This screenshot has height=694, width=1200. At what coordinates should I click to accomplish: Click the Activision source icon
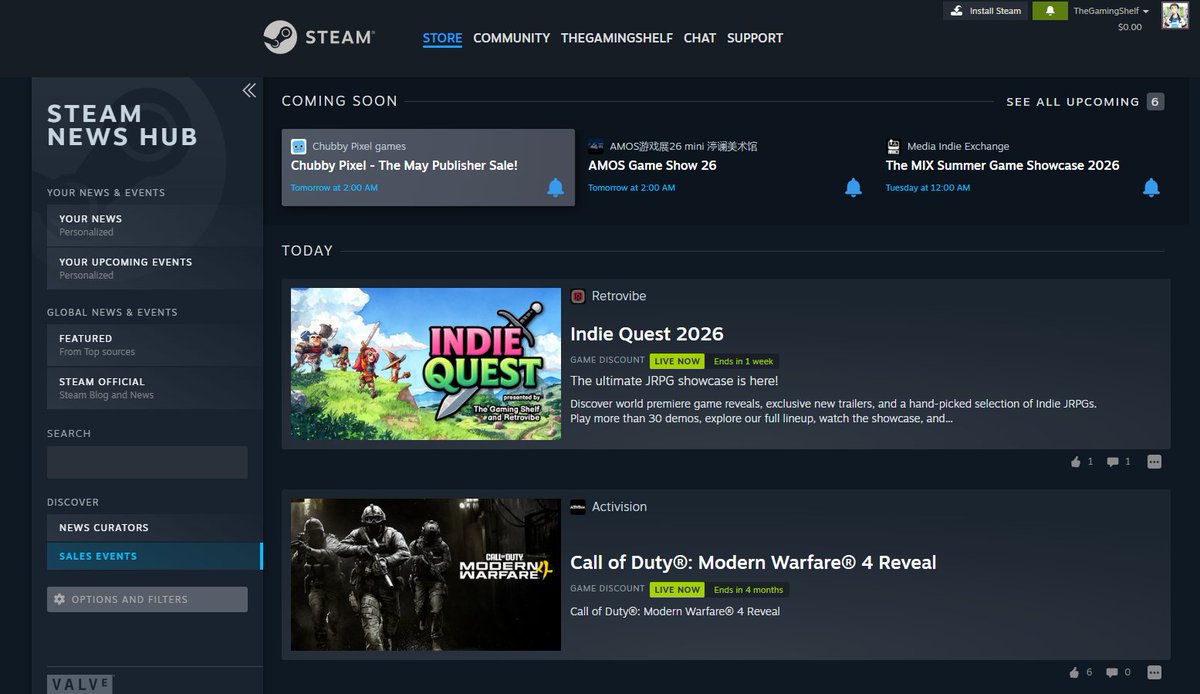pos(578,507)
